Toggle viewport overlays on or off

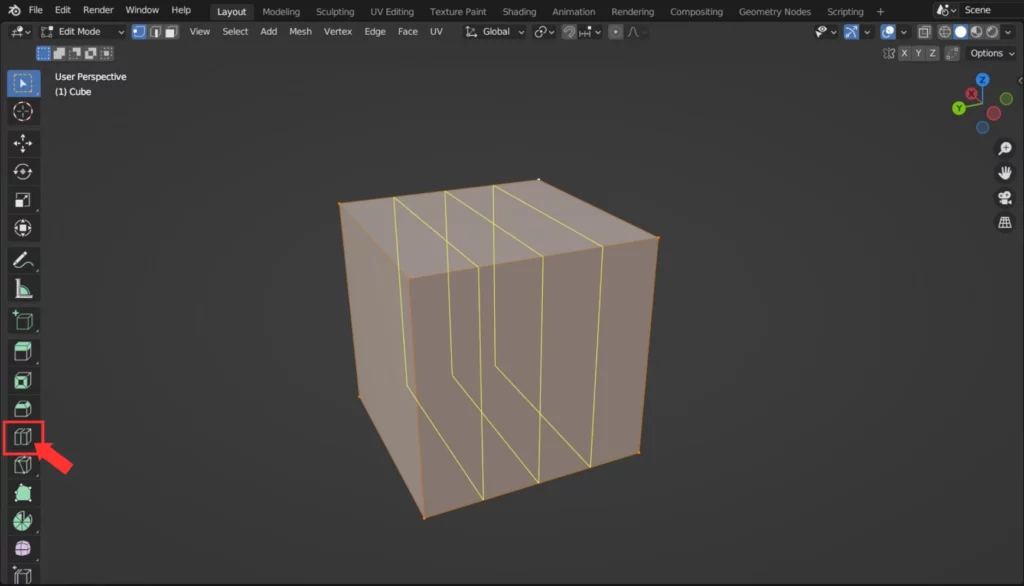click(888, 32)
